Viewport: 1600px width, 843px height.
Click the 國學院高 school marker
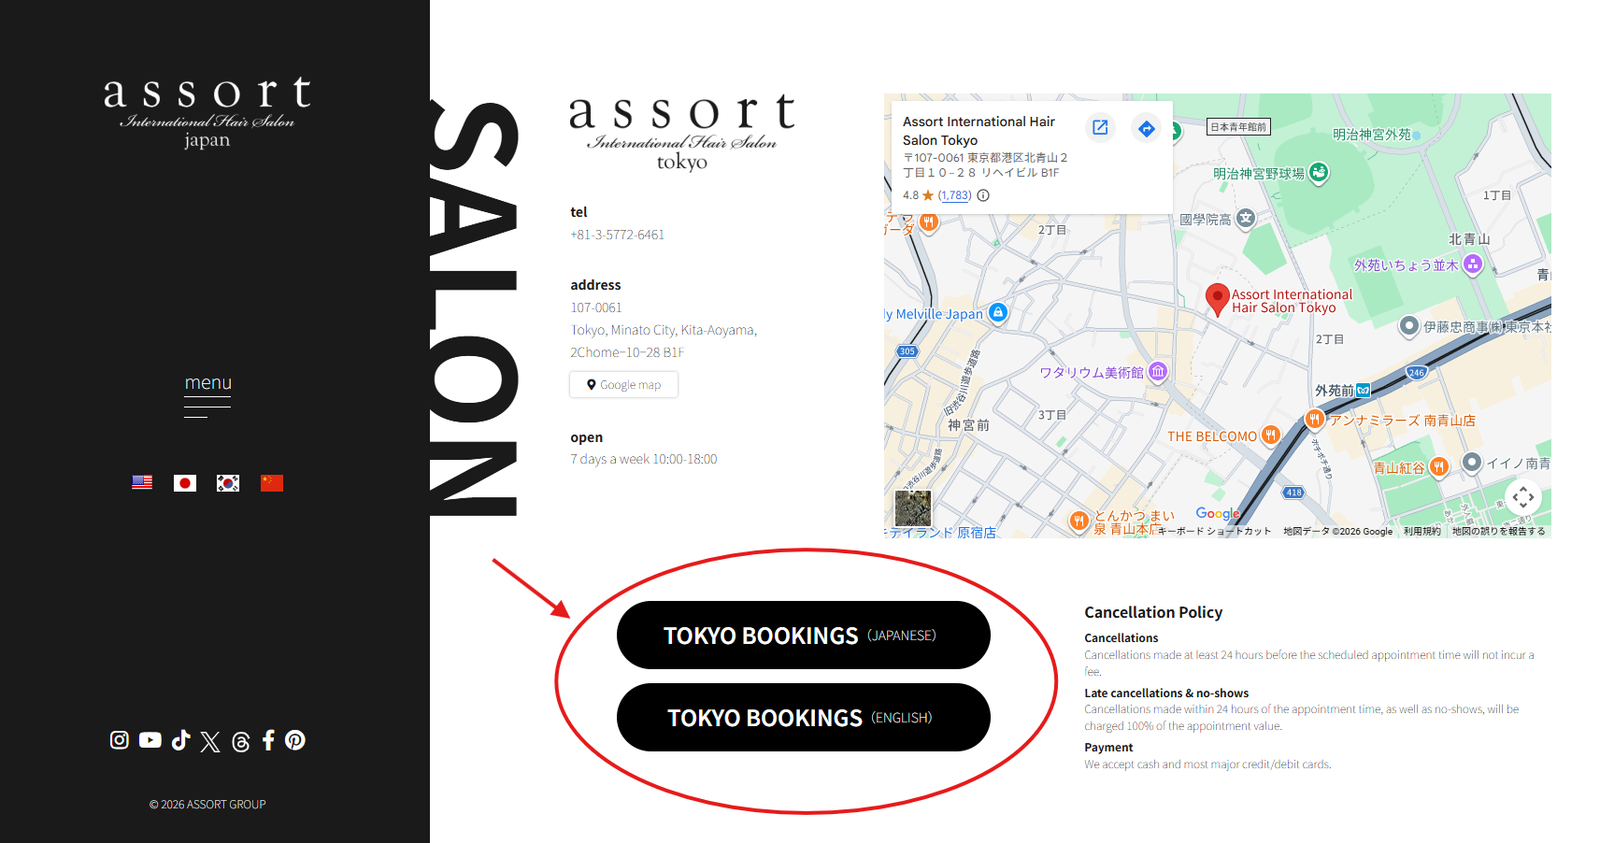pos(1245,218)
